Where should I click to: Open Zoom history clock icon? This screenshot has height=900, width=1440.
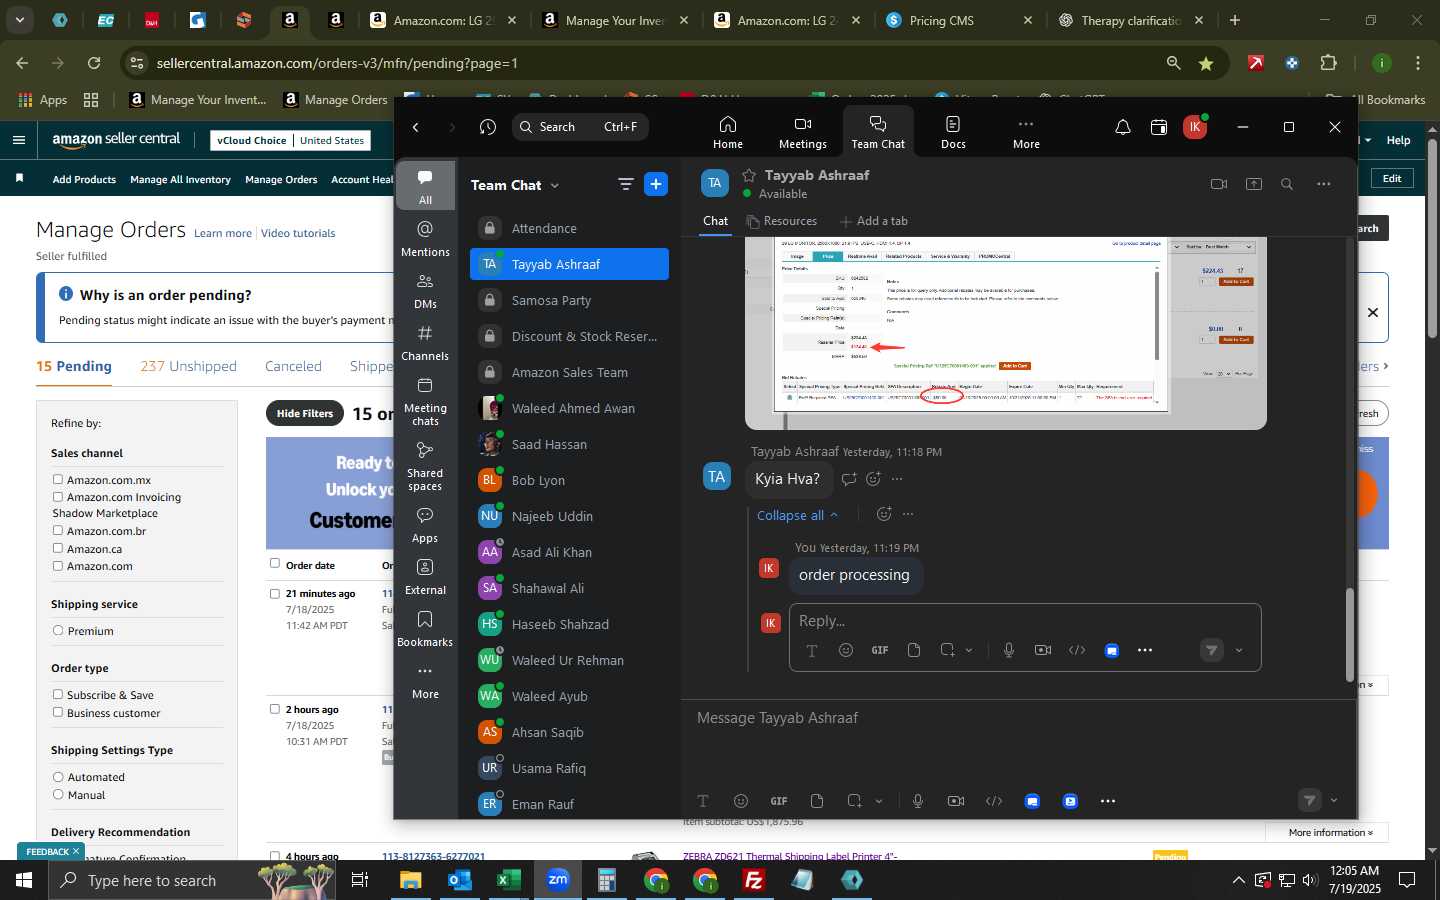[488, 127]
